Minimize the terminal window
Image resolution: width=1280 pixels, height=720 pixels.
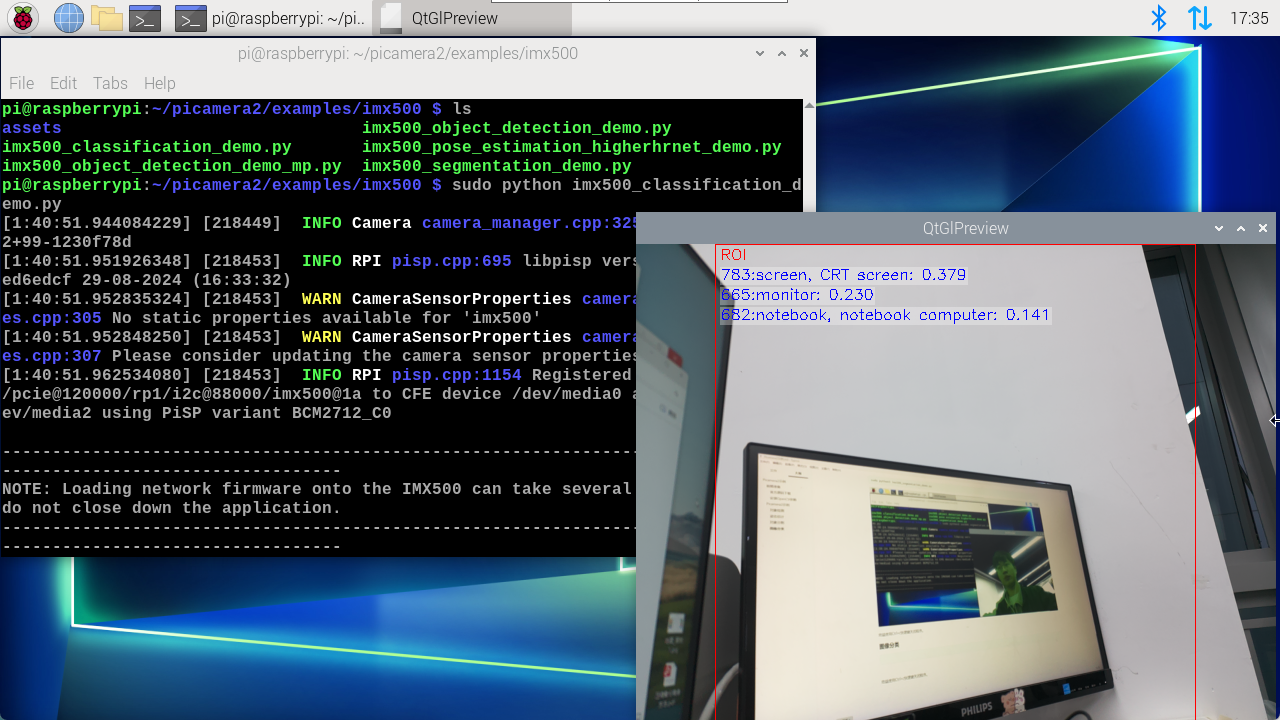pyautogui.click(x=759, y=53)
